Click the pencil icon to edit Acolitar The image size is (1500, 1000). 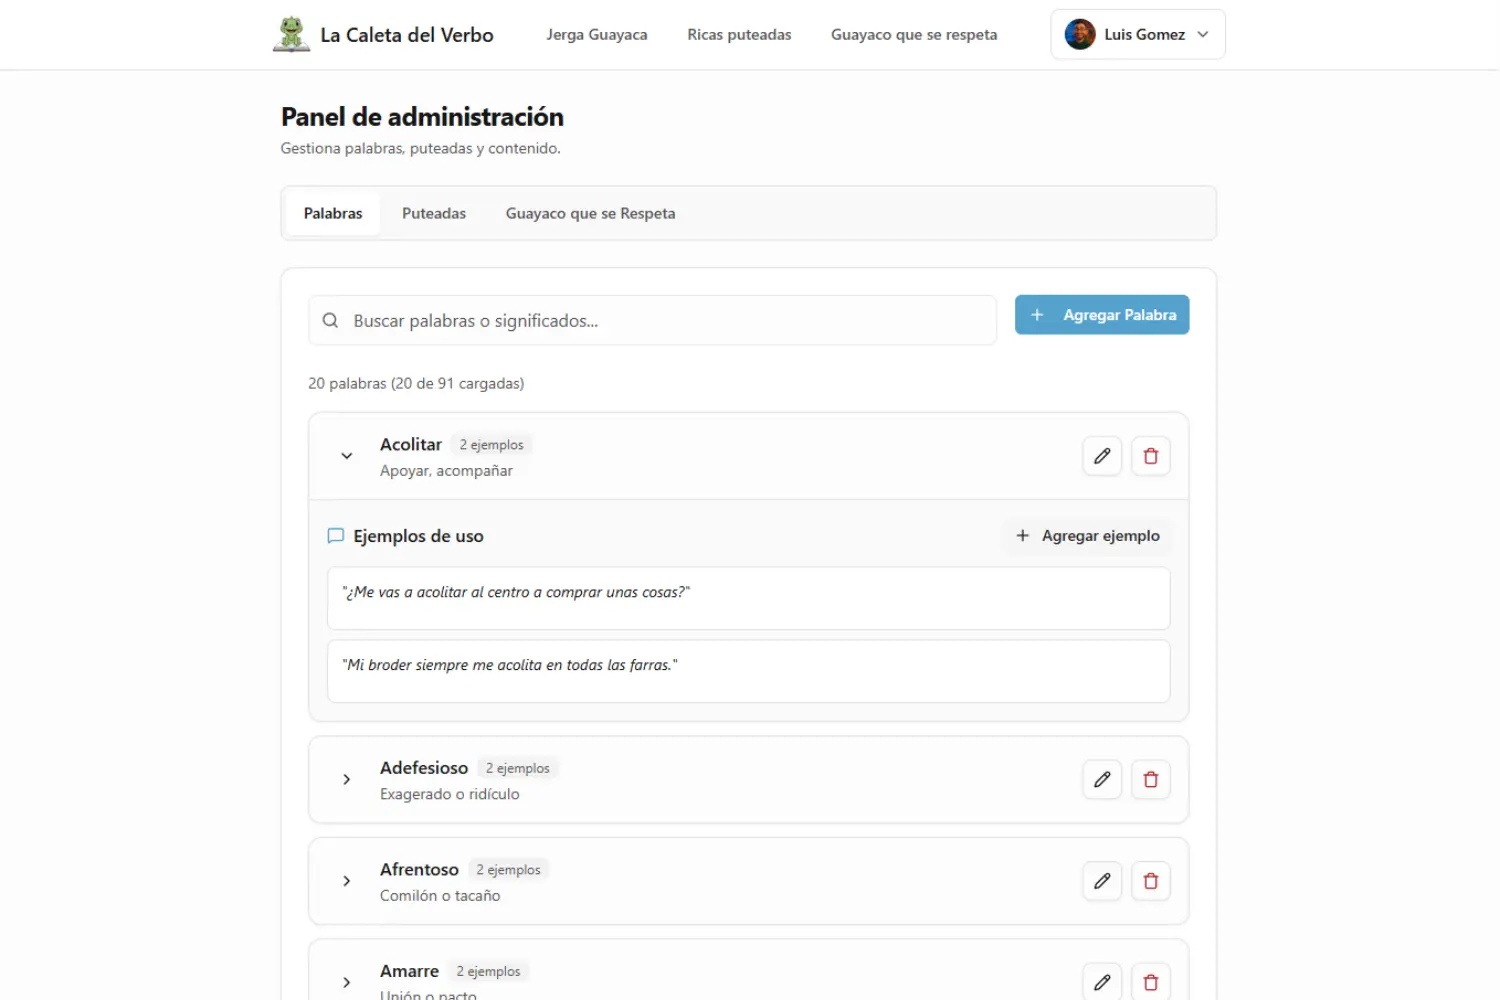pyautogui.click(x=1102, y=456)
